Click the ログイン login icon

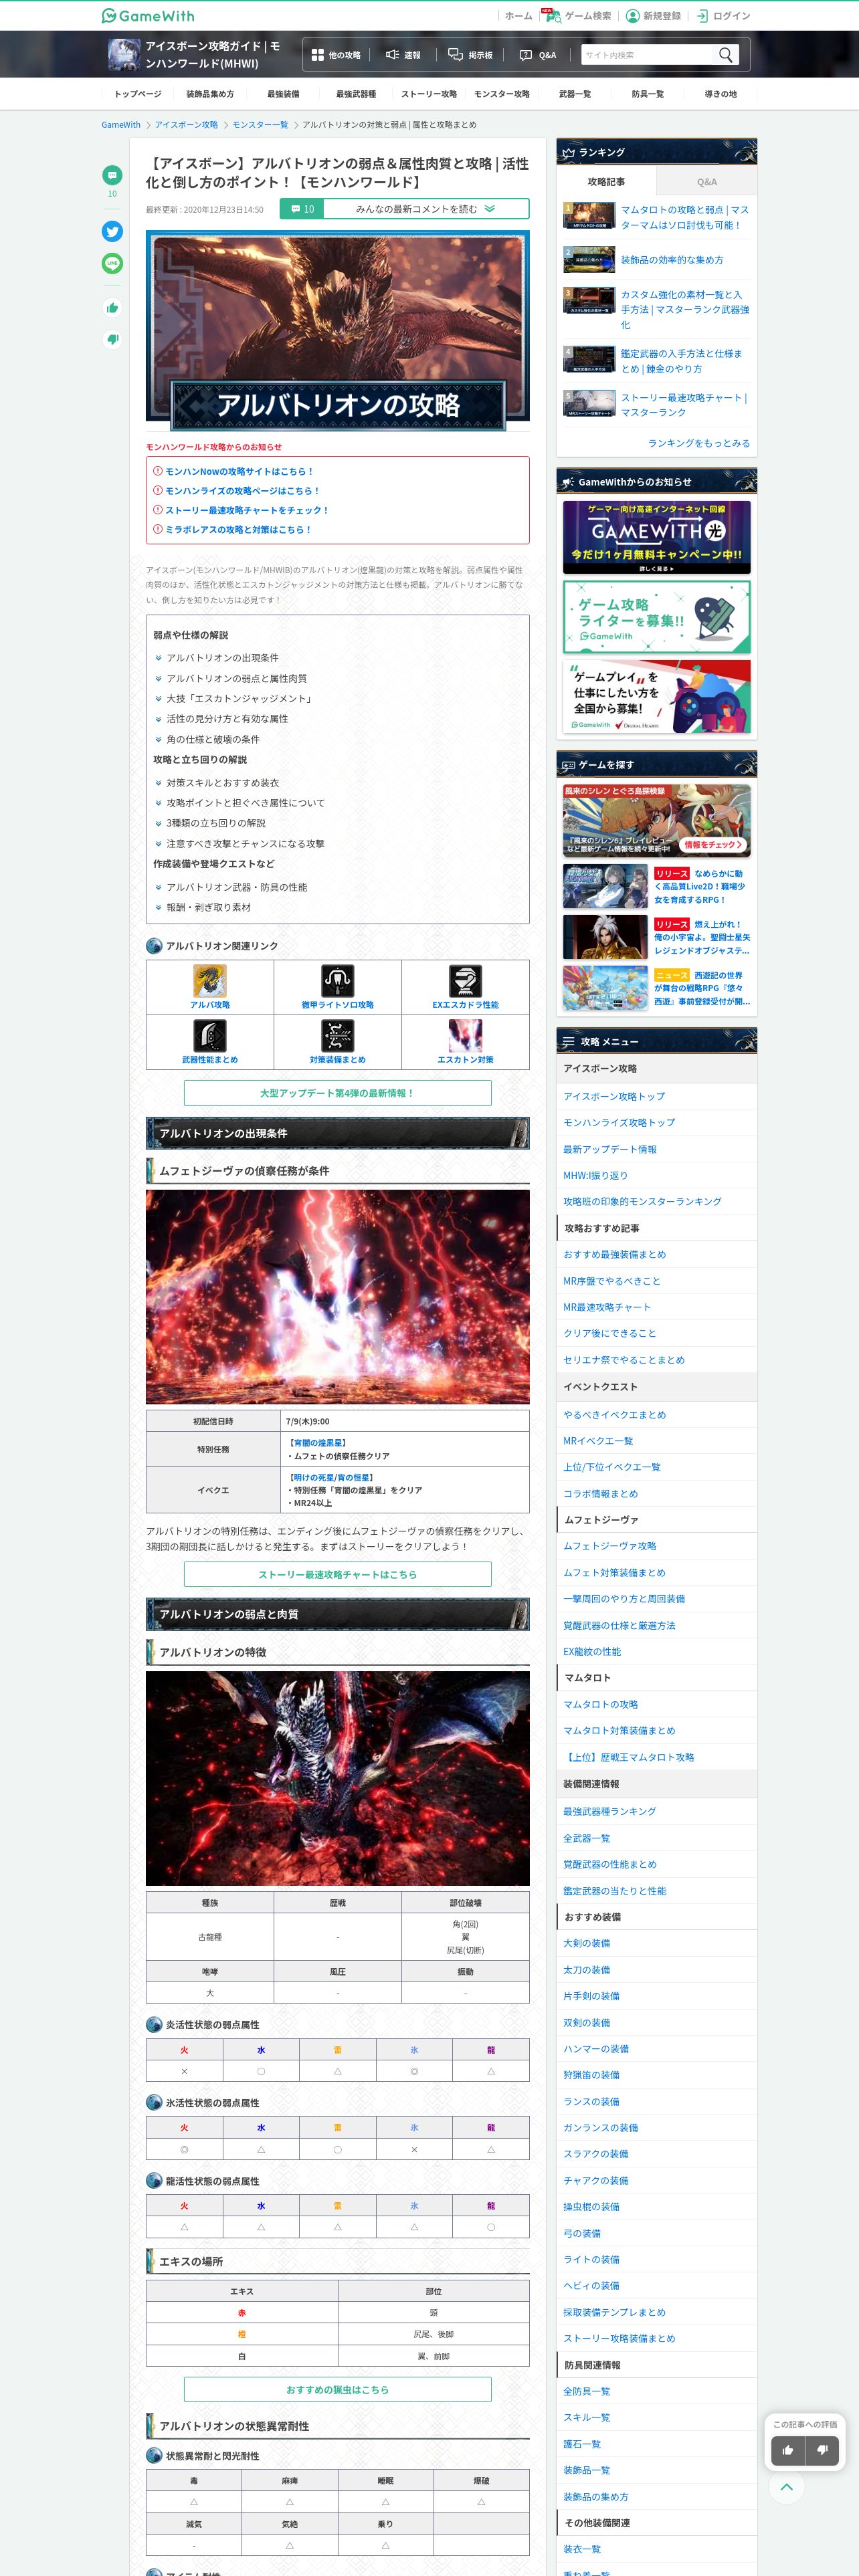[702, 16]
